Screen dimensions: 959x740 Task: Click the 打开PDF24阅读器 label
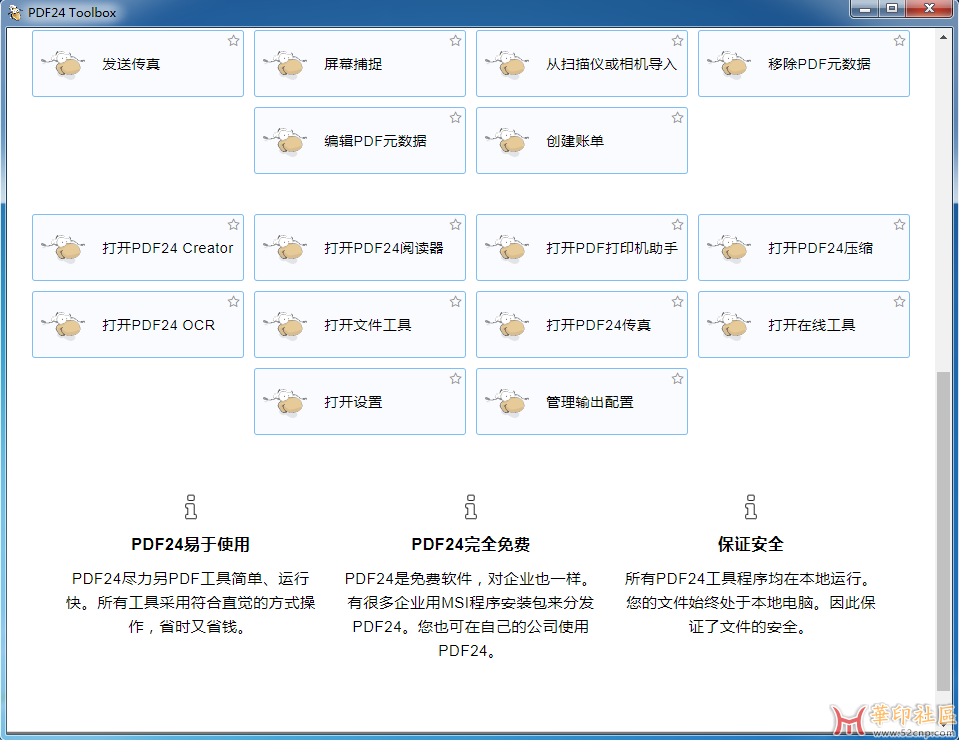[383, 248]
